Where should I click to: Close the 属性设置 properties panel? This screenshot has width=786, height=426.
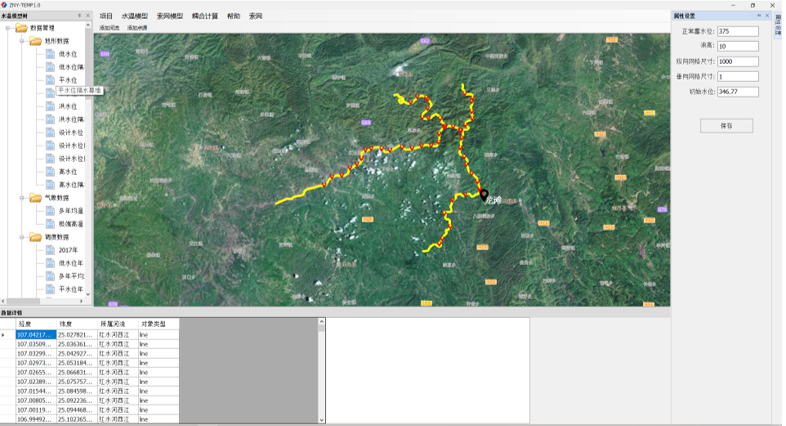767,16
